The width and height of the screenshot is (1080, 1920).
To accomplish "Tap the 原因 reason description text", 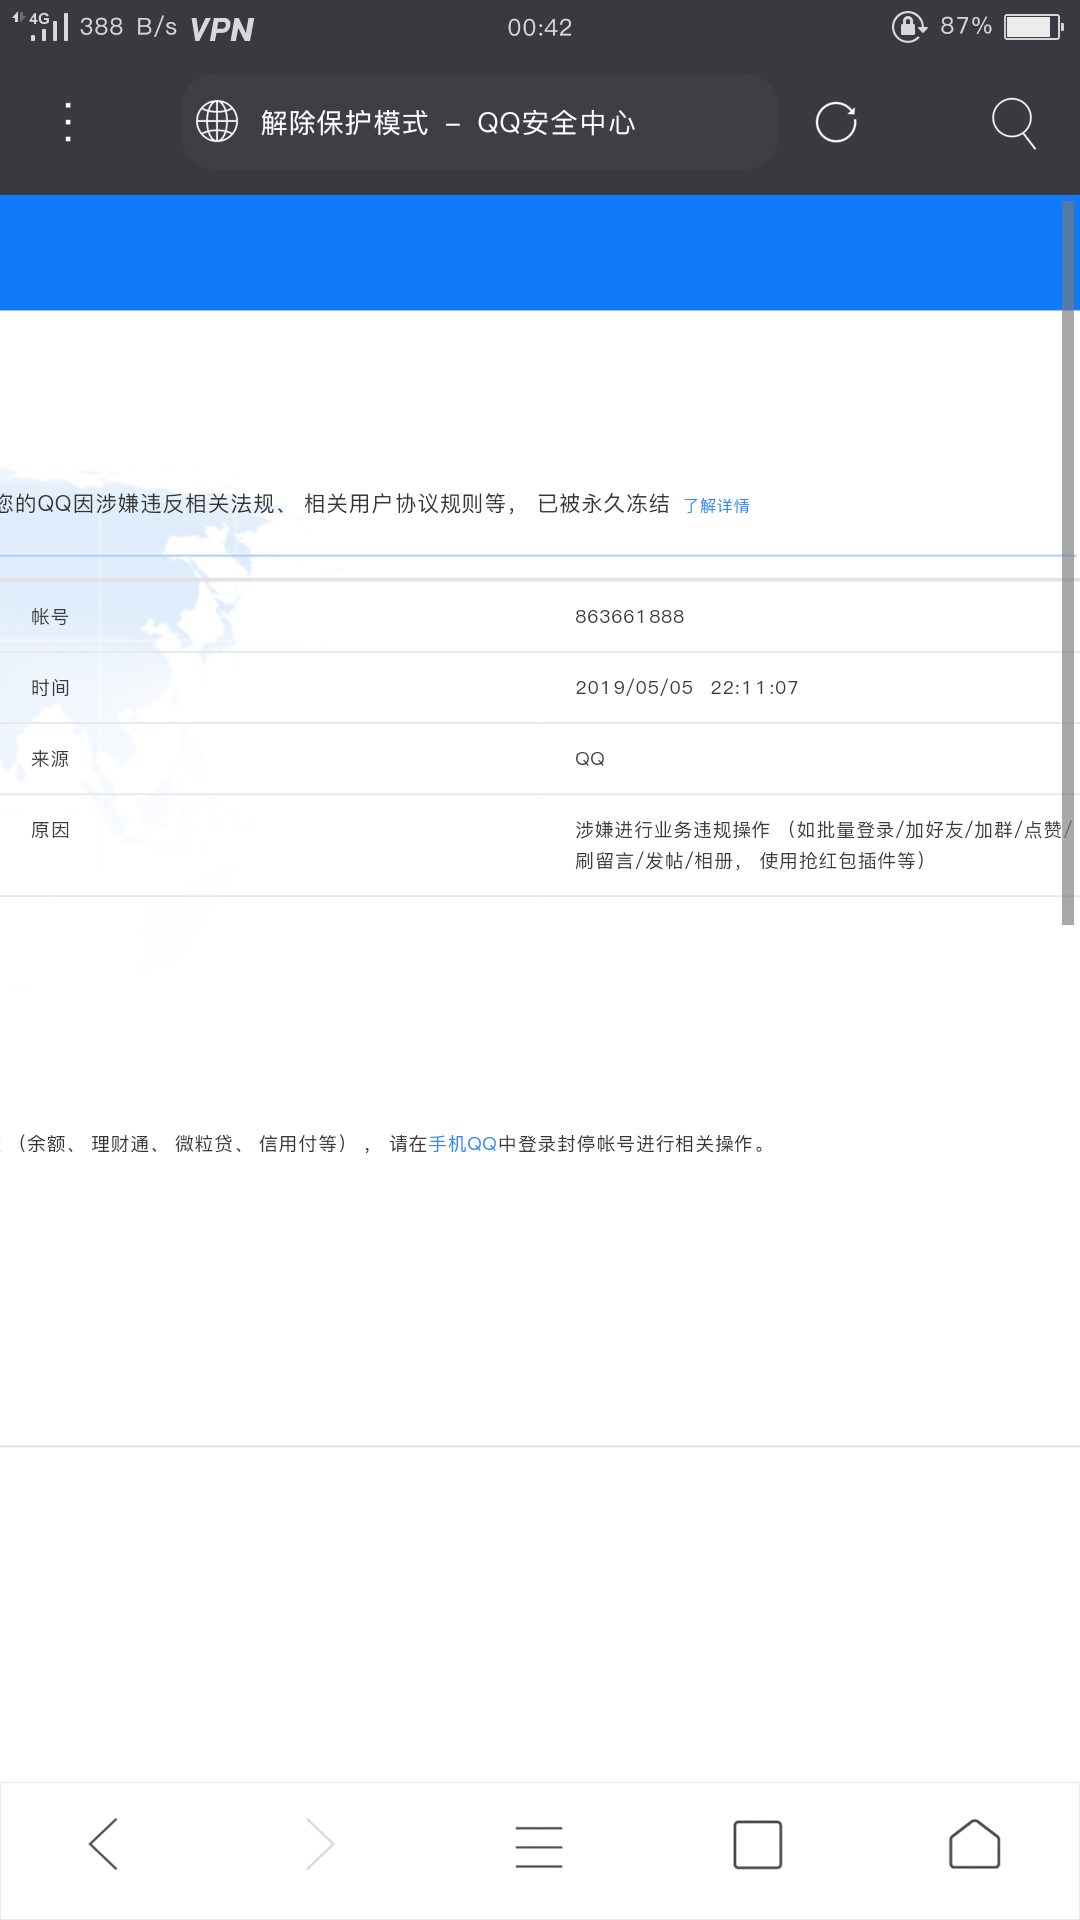I will pyautogui.click(x=820, y=845).
